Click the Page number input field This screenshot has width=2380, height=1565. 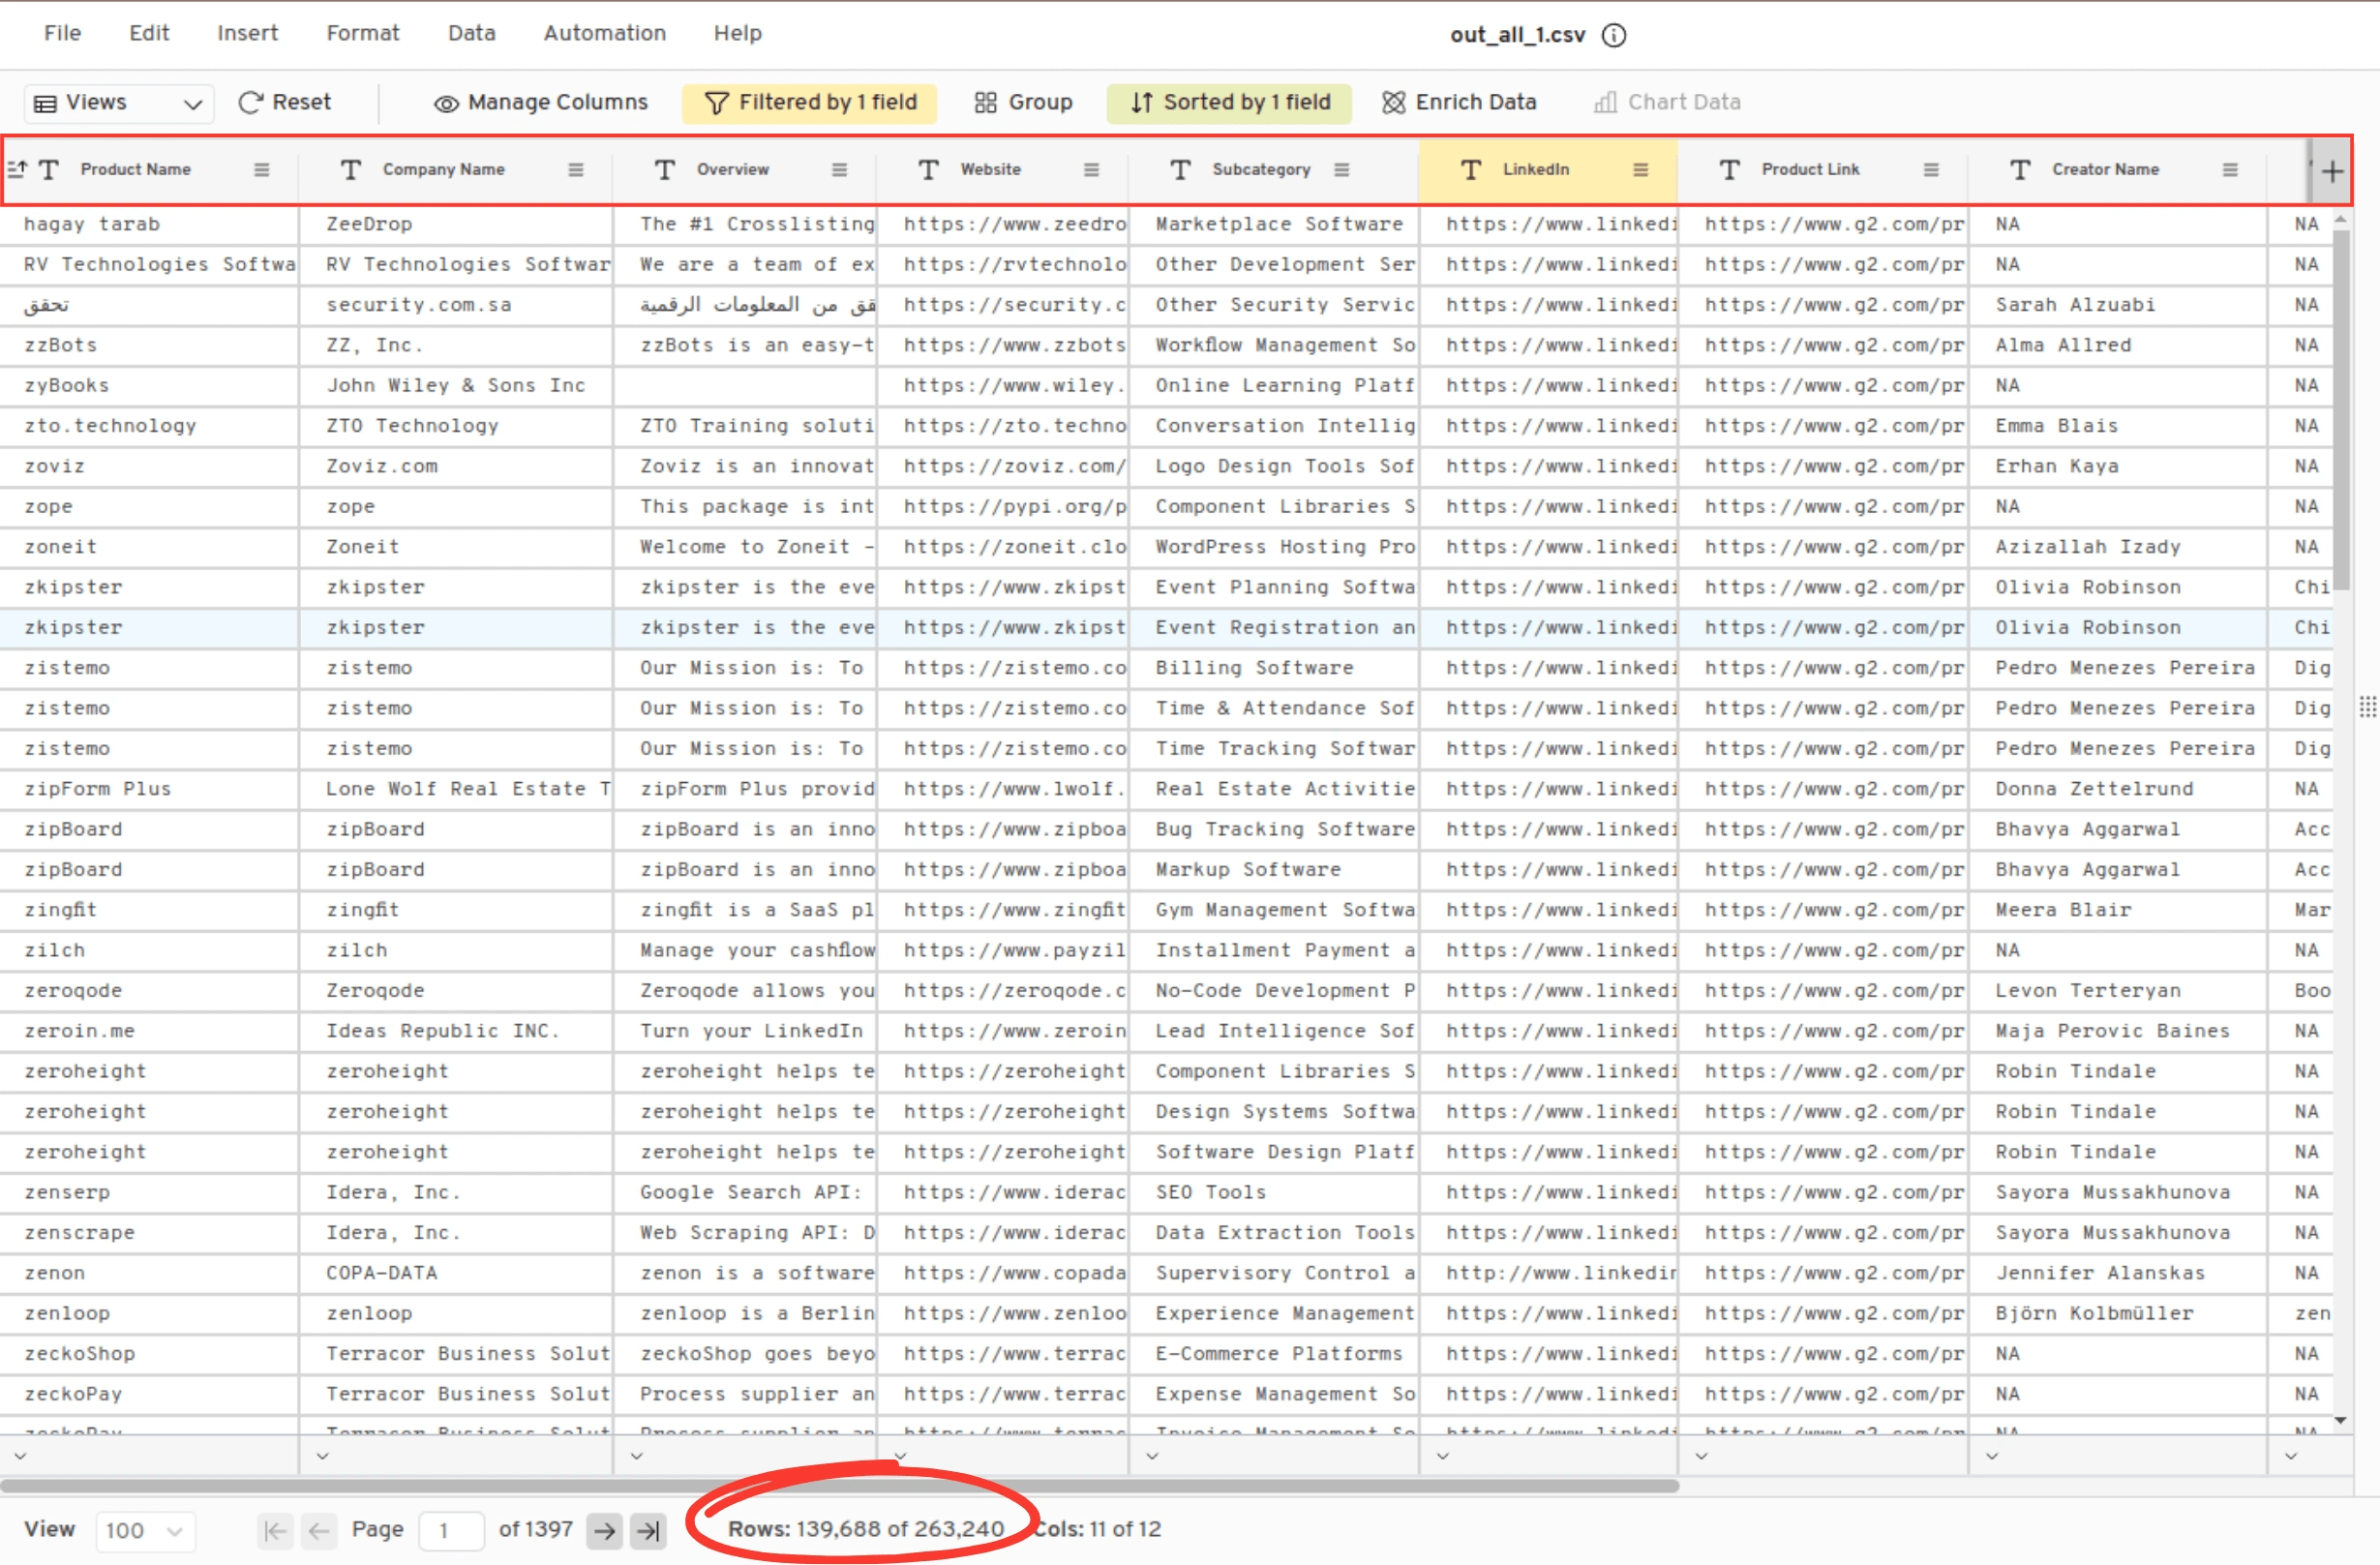[451, 1530]
